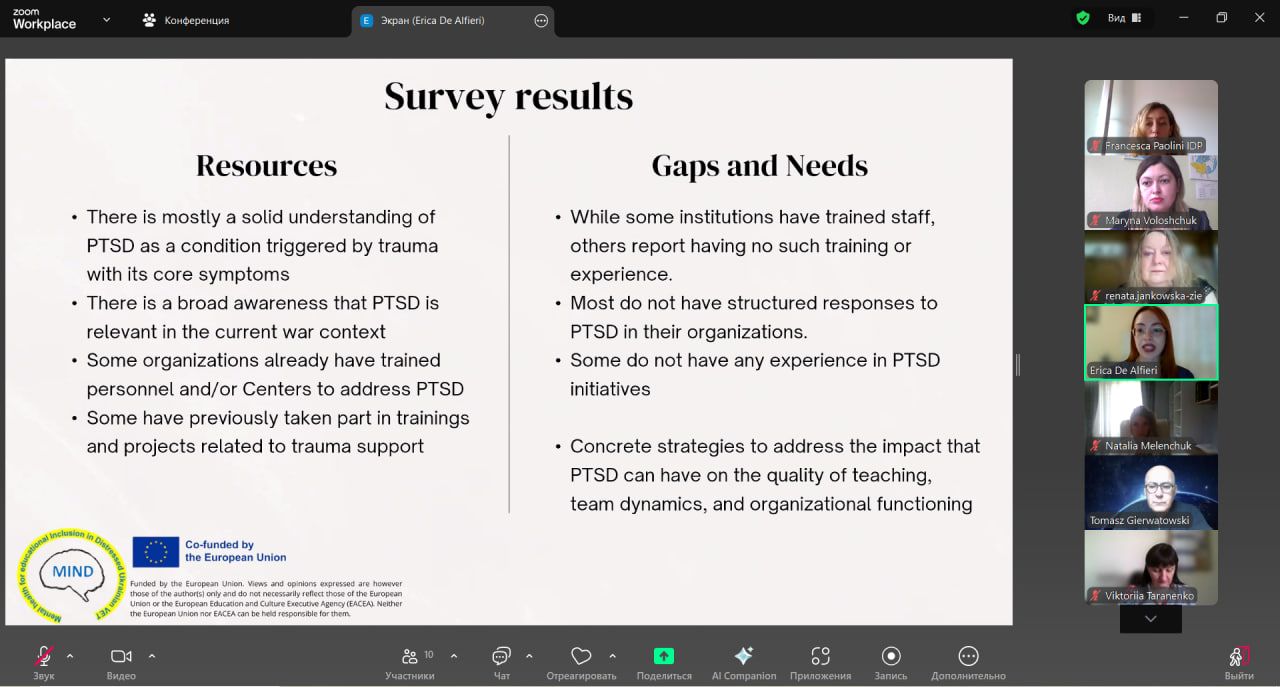Expand video options arrow next to Видео

click(152, 656)
